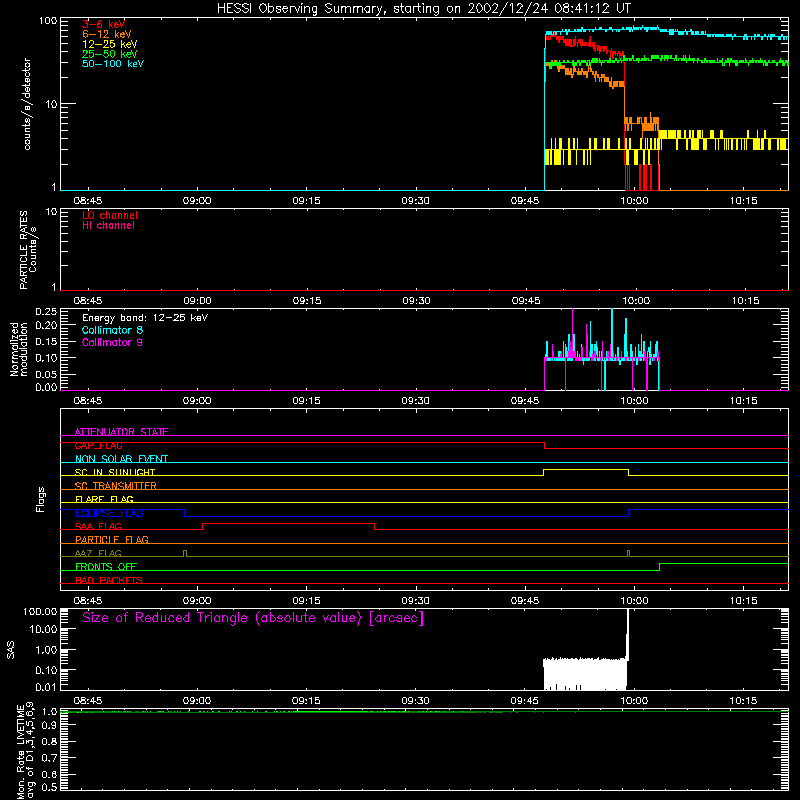Click the 100.00 tick on the SAS axis

pos(40,611)
